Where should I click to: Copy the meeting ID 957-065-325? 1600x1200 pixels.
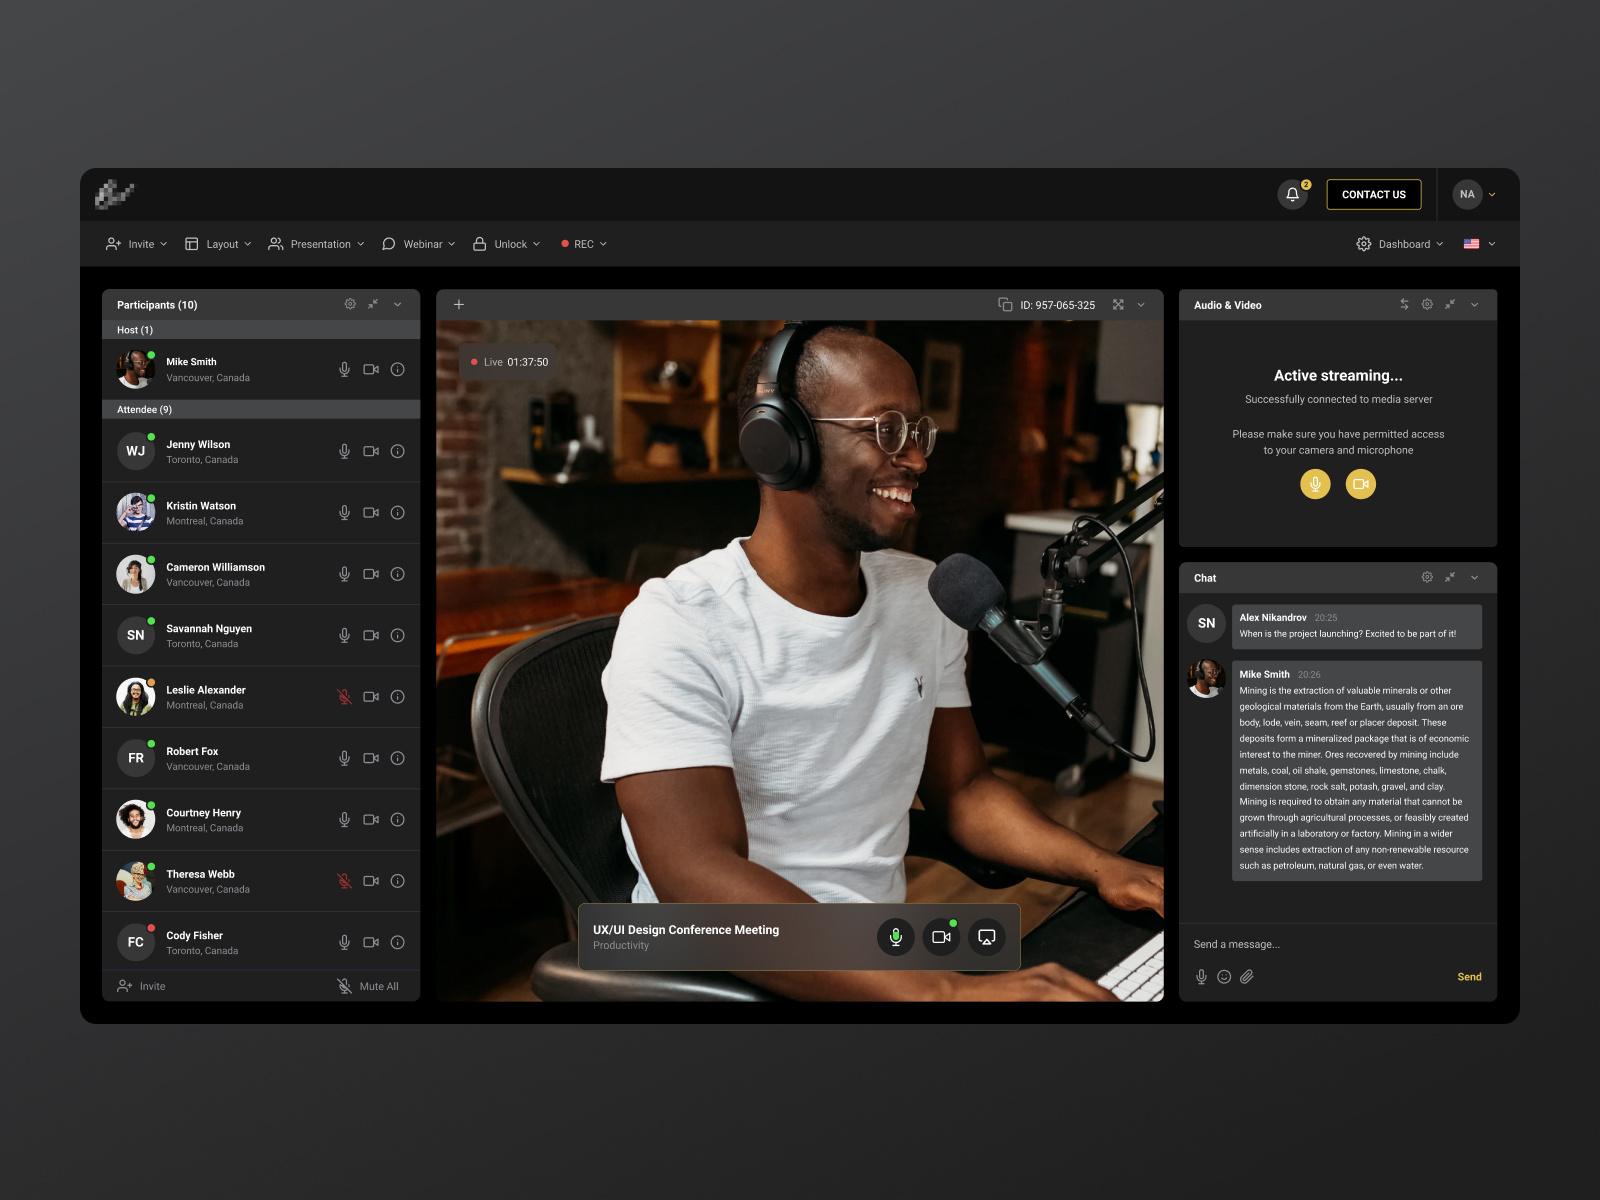point(1003,304)
